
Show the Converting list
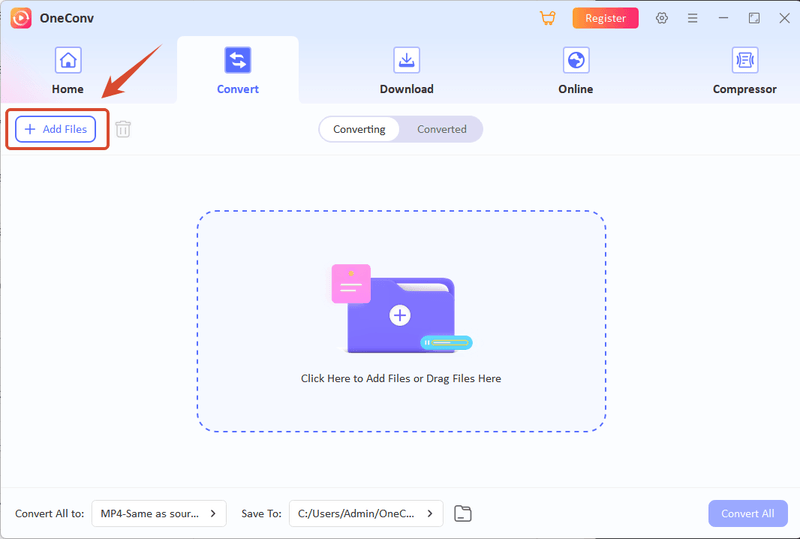coord(359,129)
